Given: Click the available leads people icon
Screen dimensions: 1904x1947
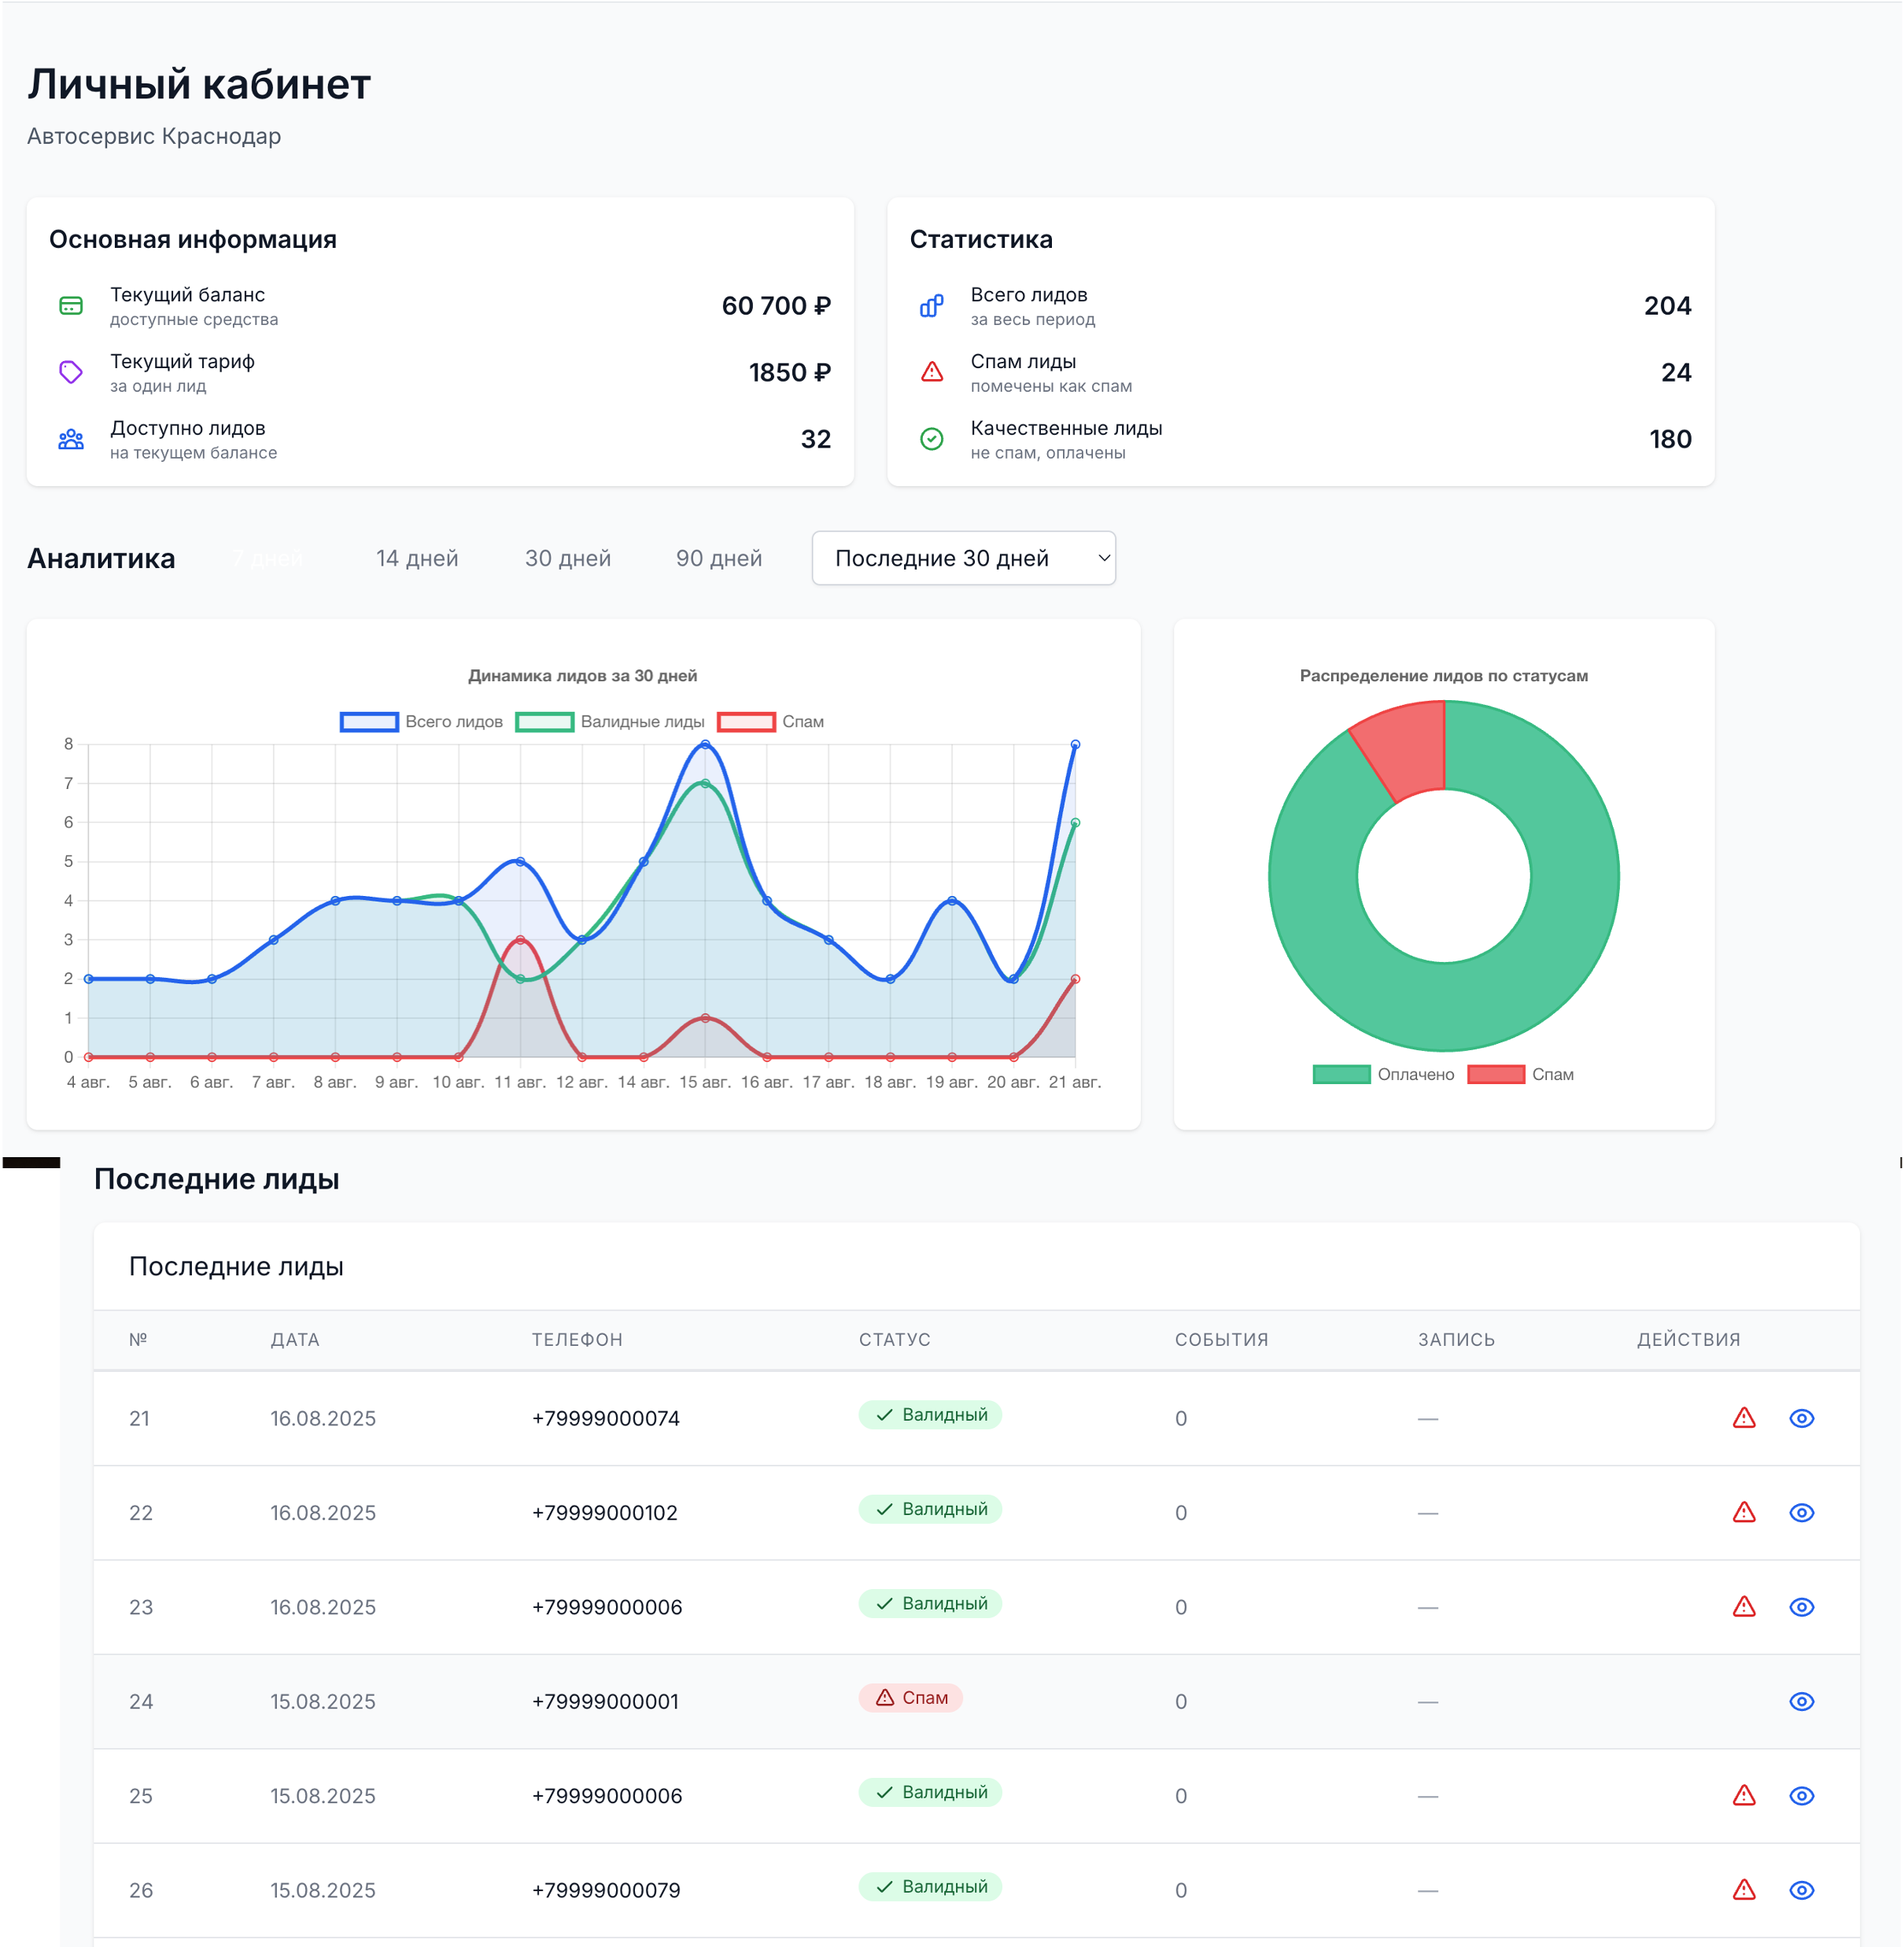Looking at the screenshot, I should coord(71,439).
